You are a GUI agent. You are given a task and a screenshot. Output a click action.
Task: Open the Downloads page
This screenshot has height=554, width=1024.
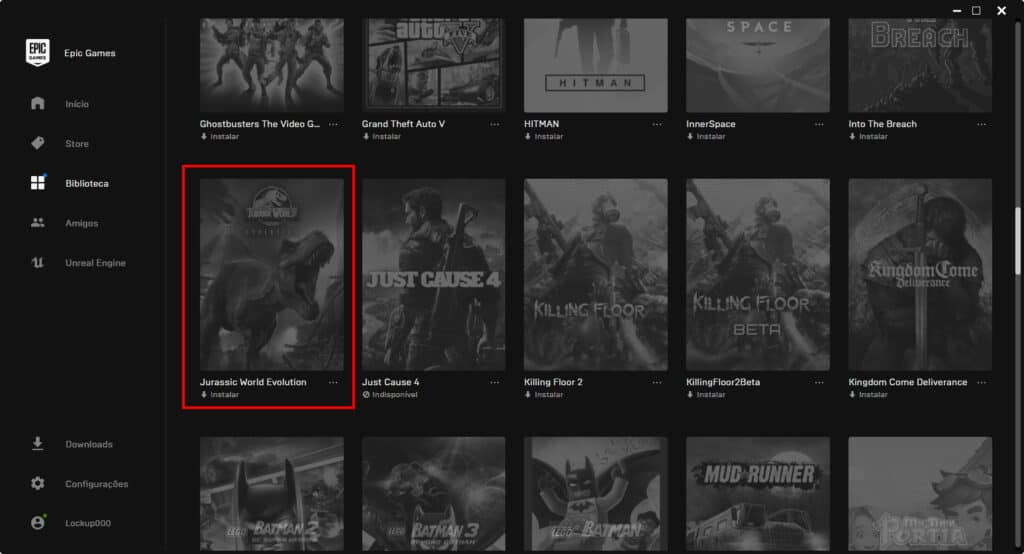[x=89, y=444]
